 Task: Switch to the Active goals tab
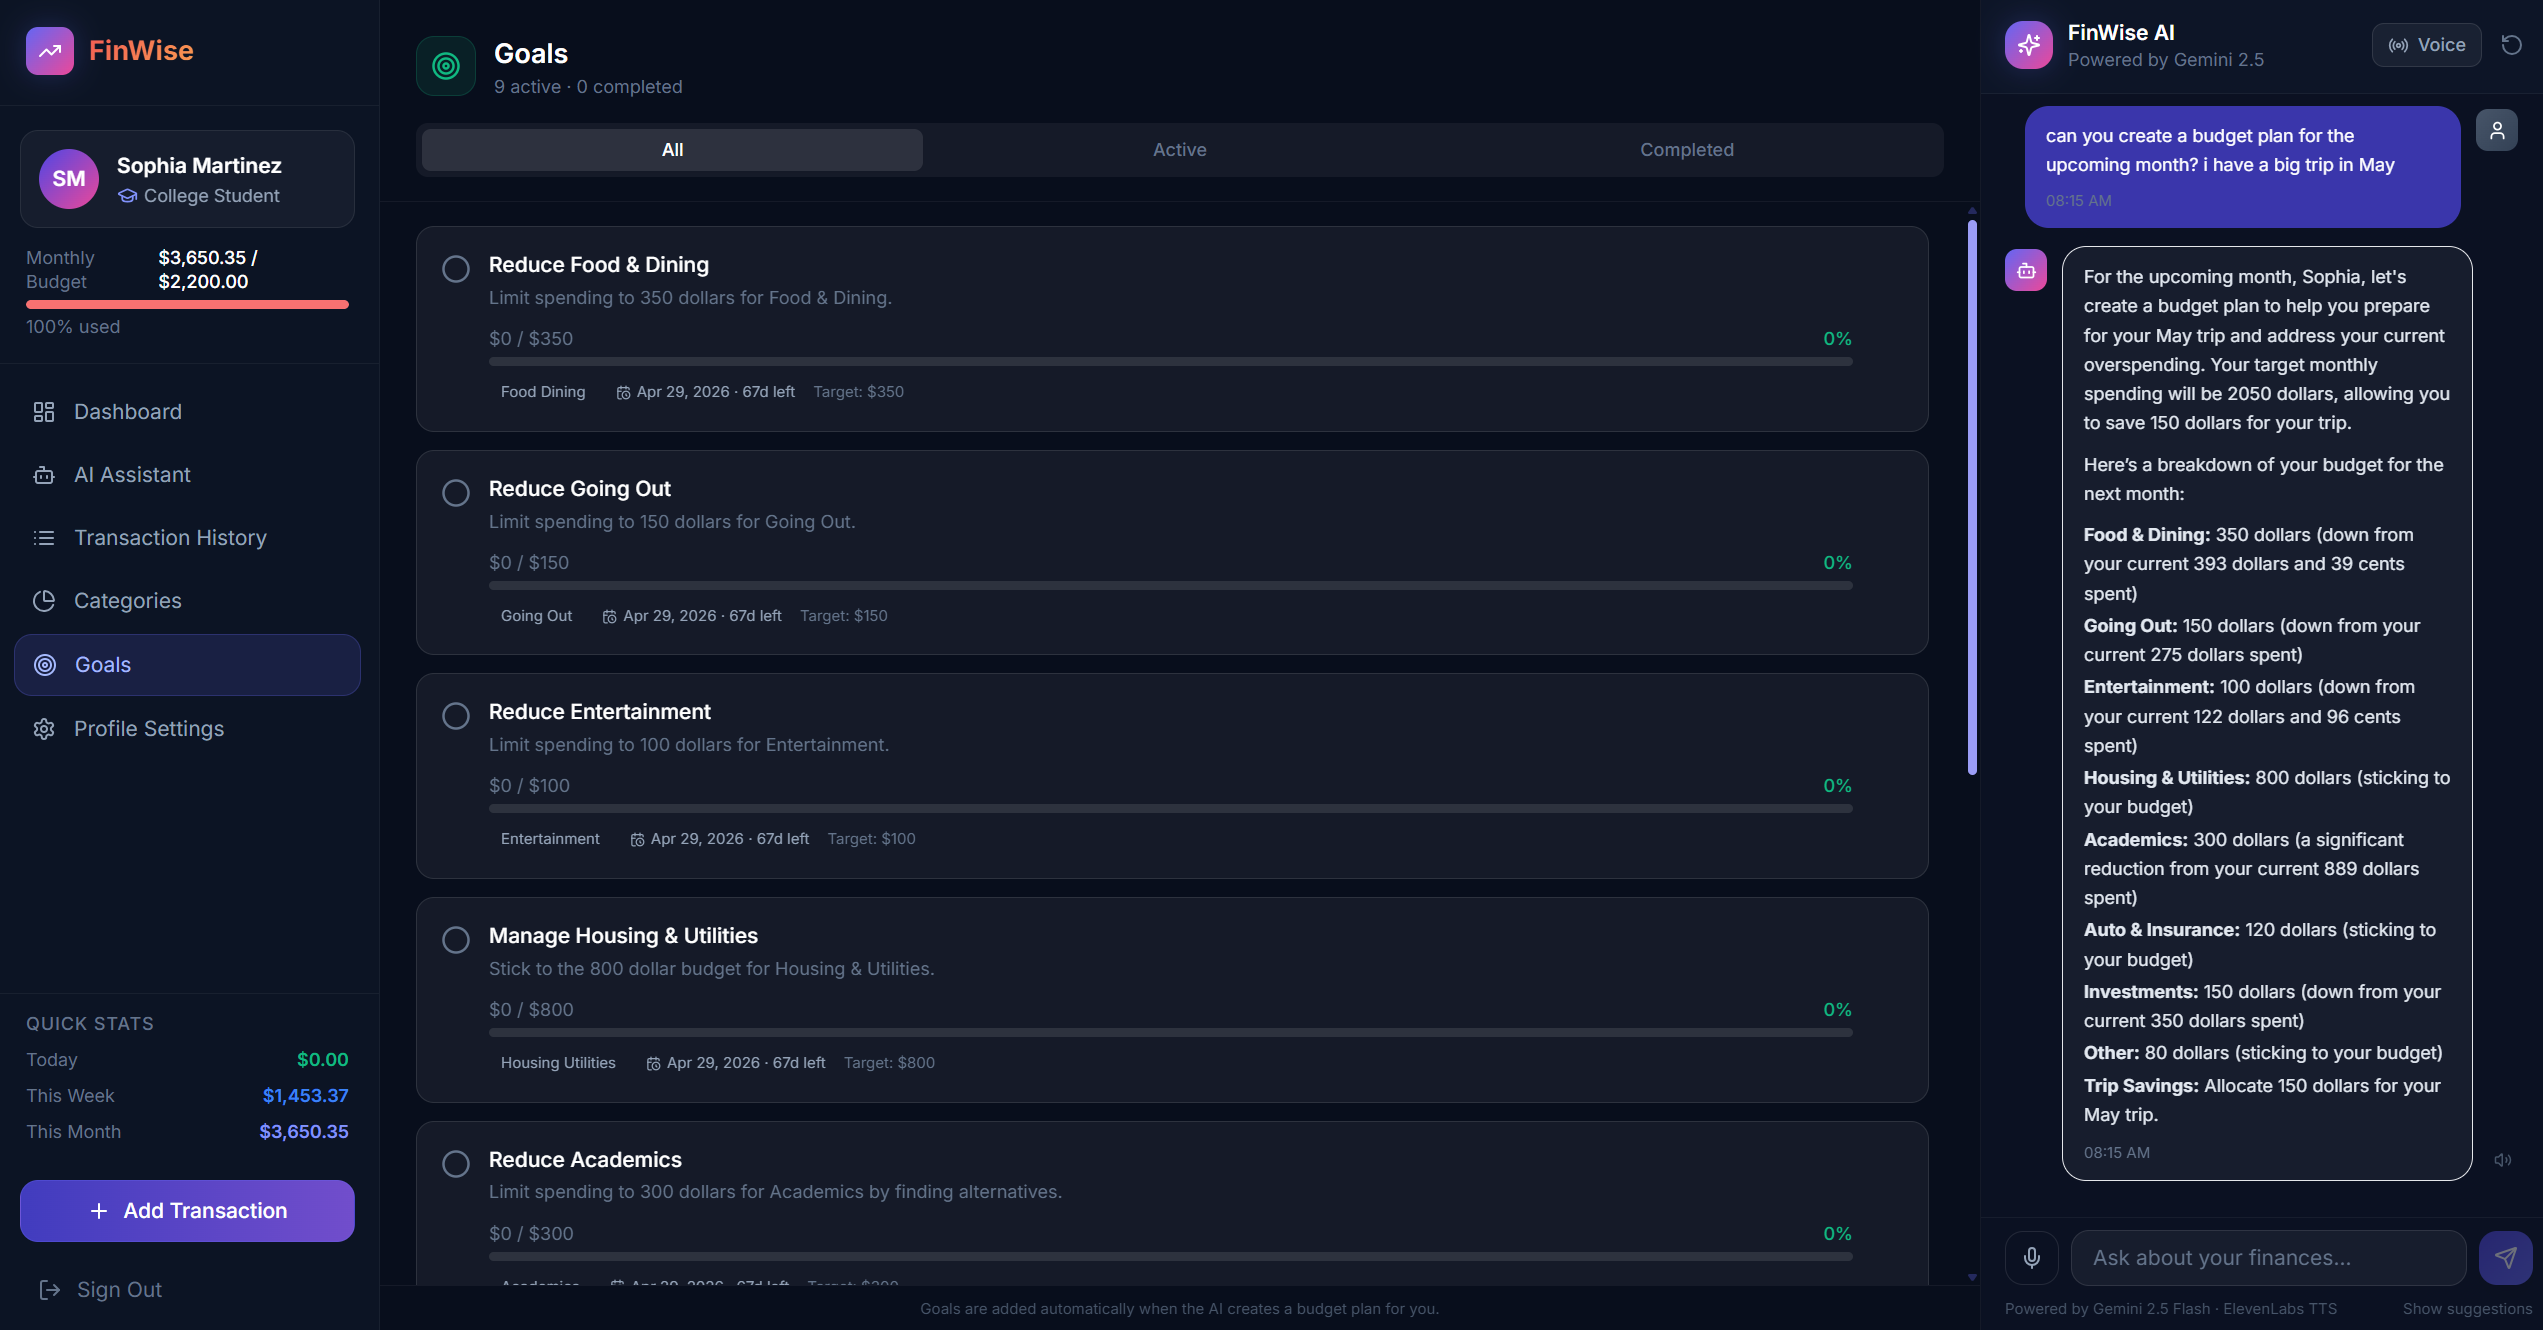(1179, 150)
